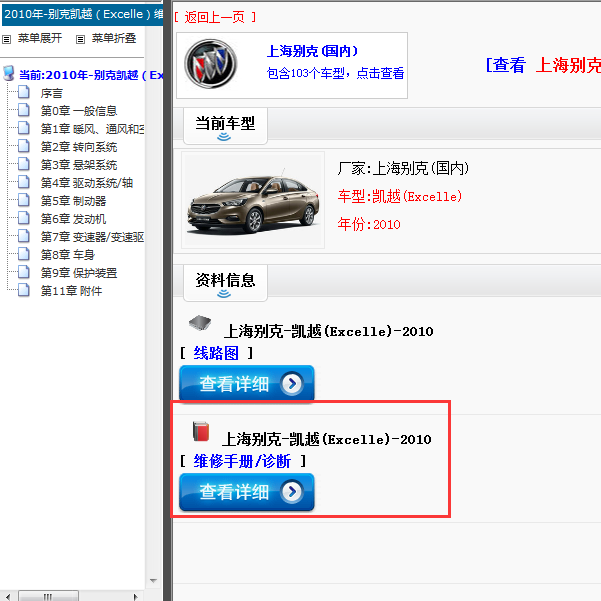Click 包含103个车型，点击查看 link
601x601 pixels.
pyautogui.click(x=335, y=73)
